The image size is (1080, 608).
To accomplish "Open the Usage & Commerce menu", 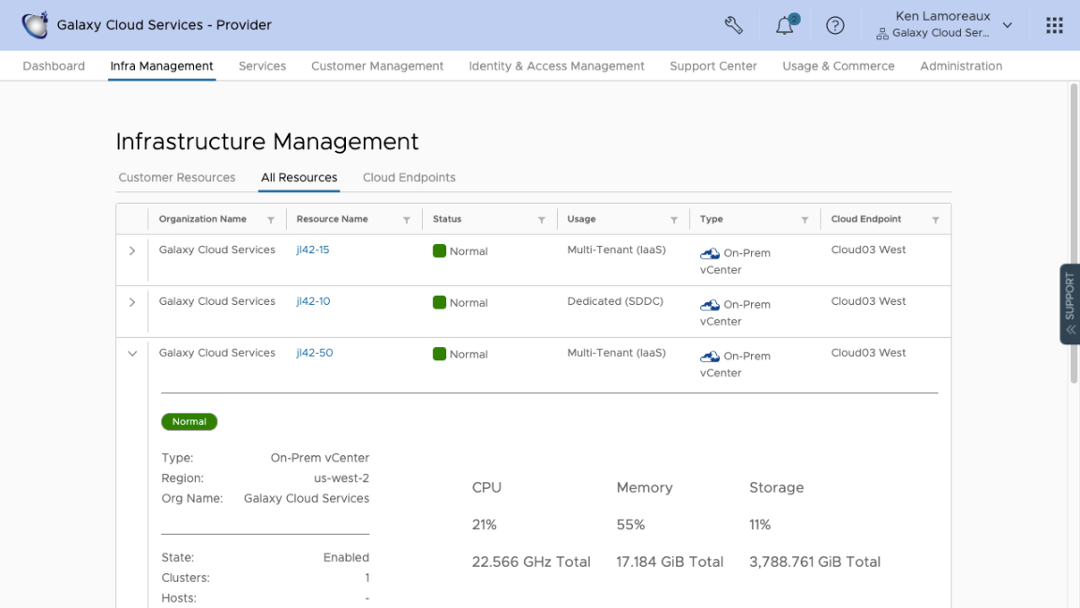I will tap(838, 66).
